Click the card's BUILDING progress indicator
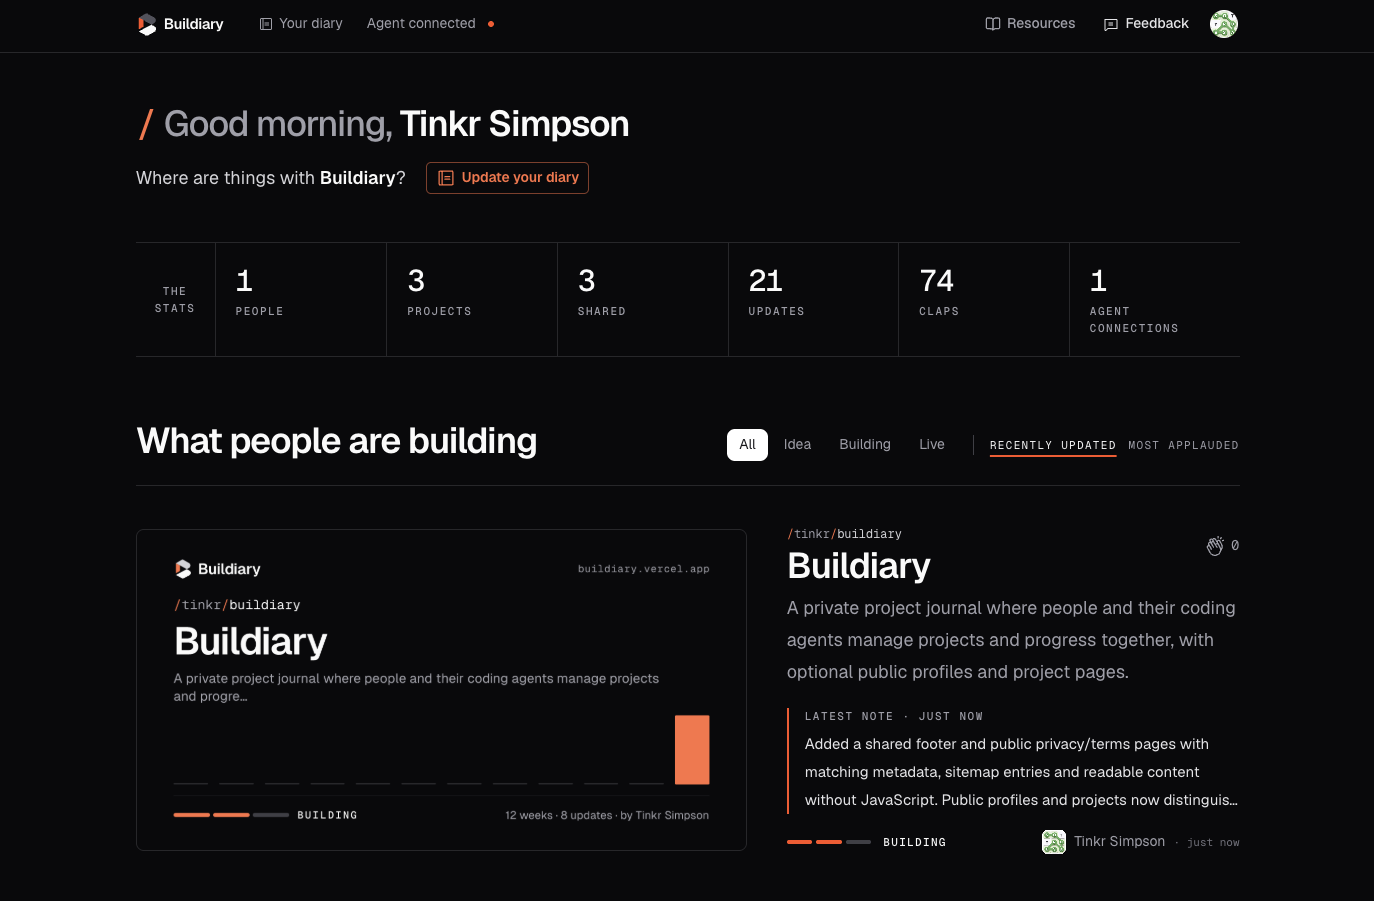Image resolution: width=1374 pixels, height=901 pixels. point(265,815)
